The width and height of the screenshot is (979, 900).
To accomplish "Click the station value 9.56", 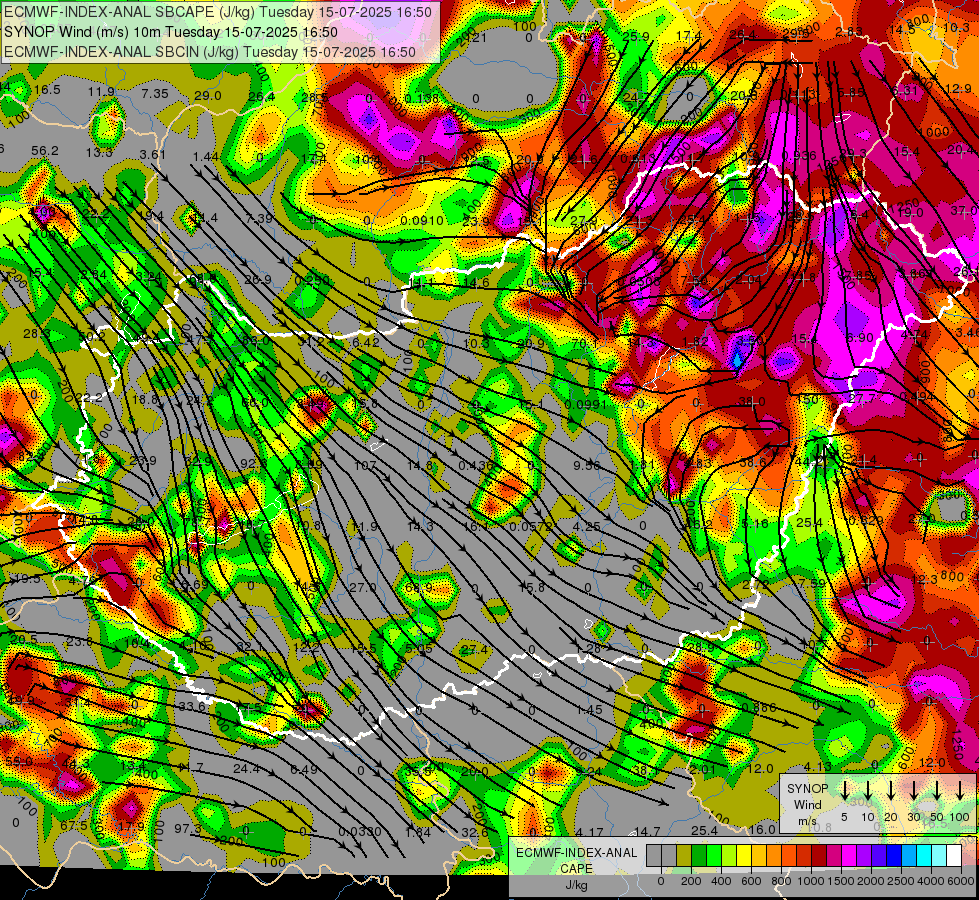I will point(586,465).
